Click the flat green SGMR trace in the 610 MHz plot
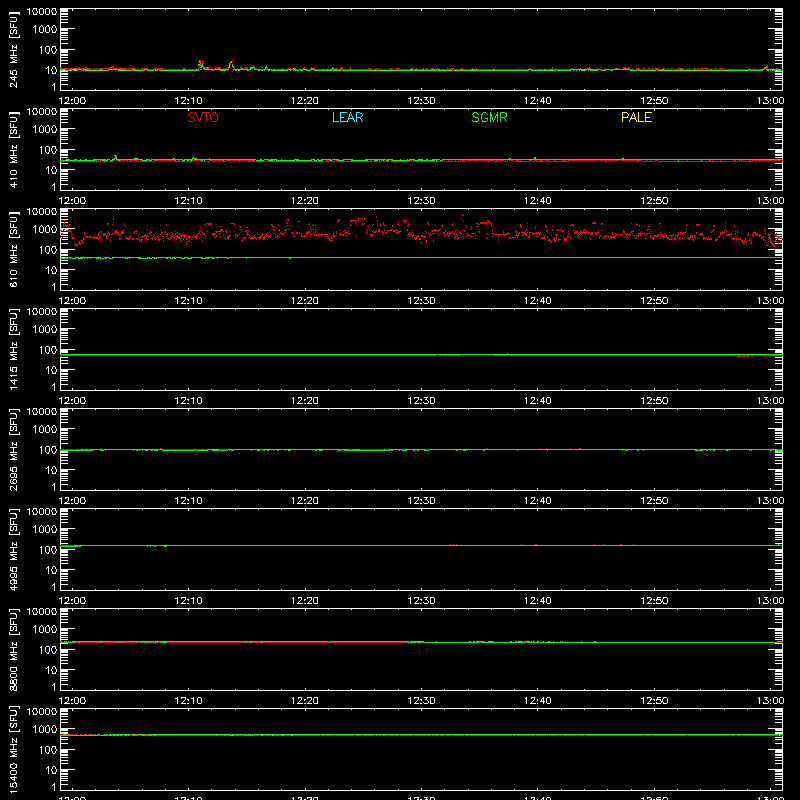Viewport: 800px width, 800px height. (421, 258)
